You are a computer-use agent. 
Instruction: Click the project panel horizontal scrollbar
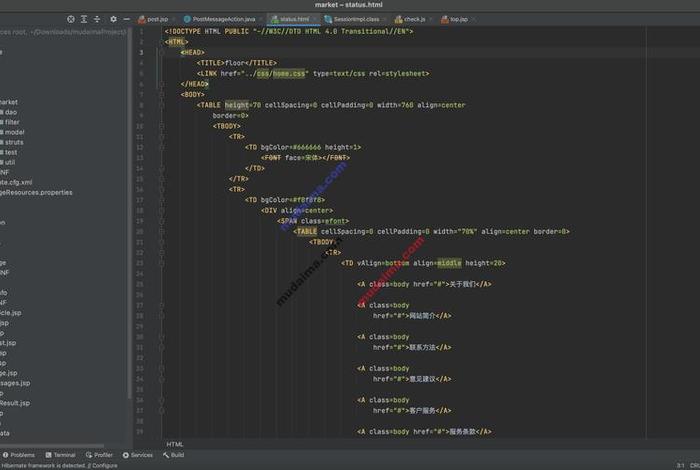click(x=52, y=445)
